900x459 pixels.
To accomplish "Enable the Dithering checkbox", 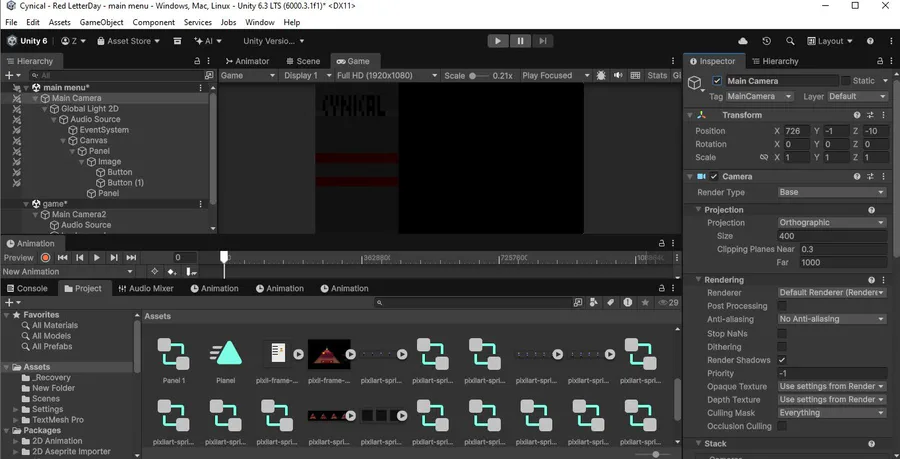I will (x=782, y=347).
